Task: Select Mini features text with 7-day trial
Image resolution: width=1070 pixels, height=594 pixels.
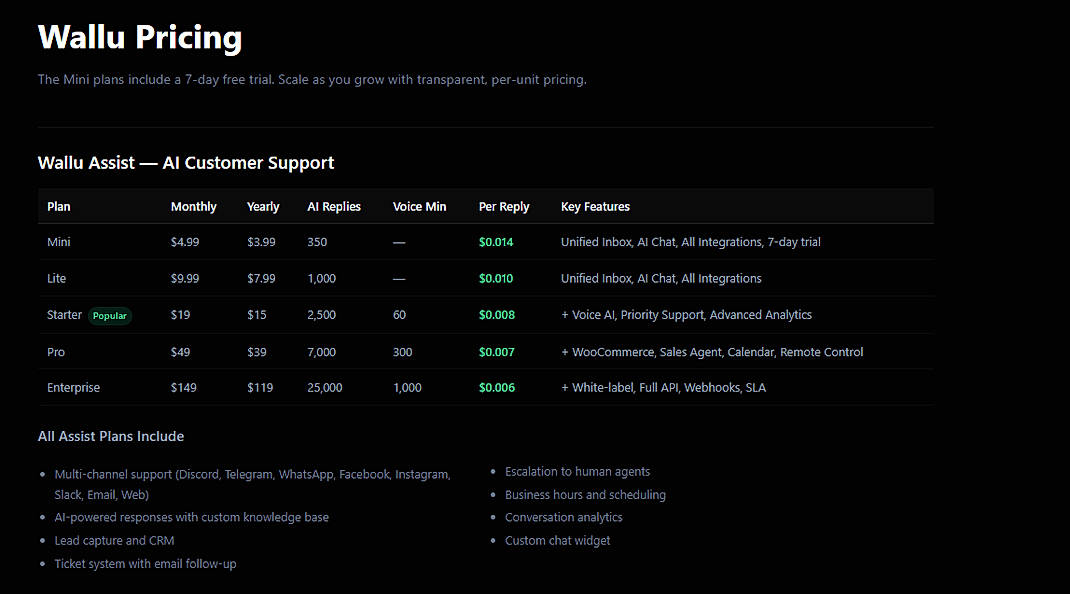Action: 691,242
